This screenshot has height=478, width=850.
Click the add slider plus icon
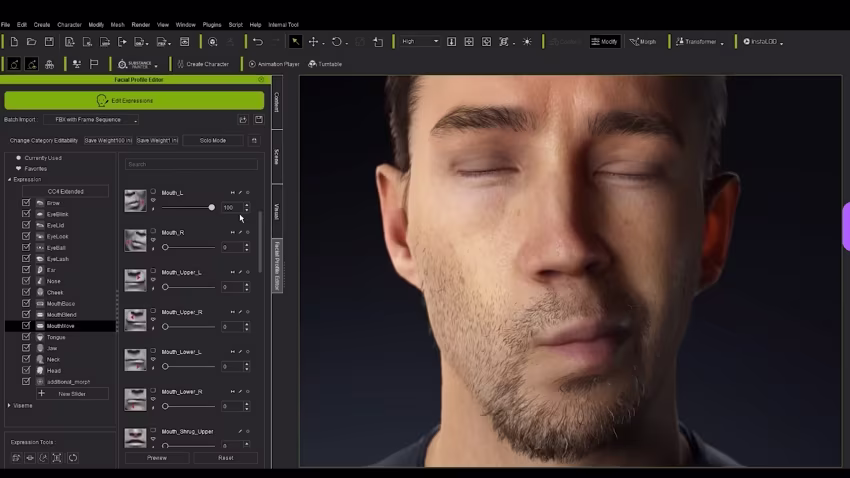click(42, 393)
